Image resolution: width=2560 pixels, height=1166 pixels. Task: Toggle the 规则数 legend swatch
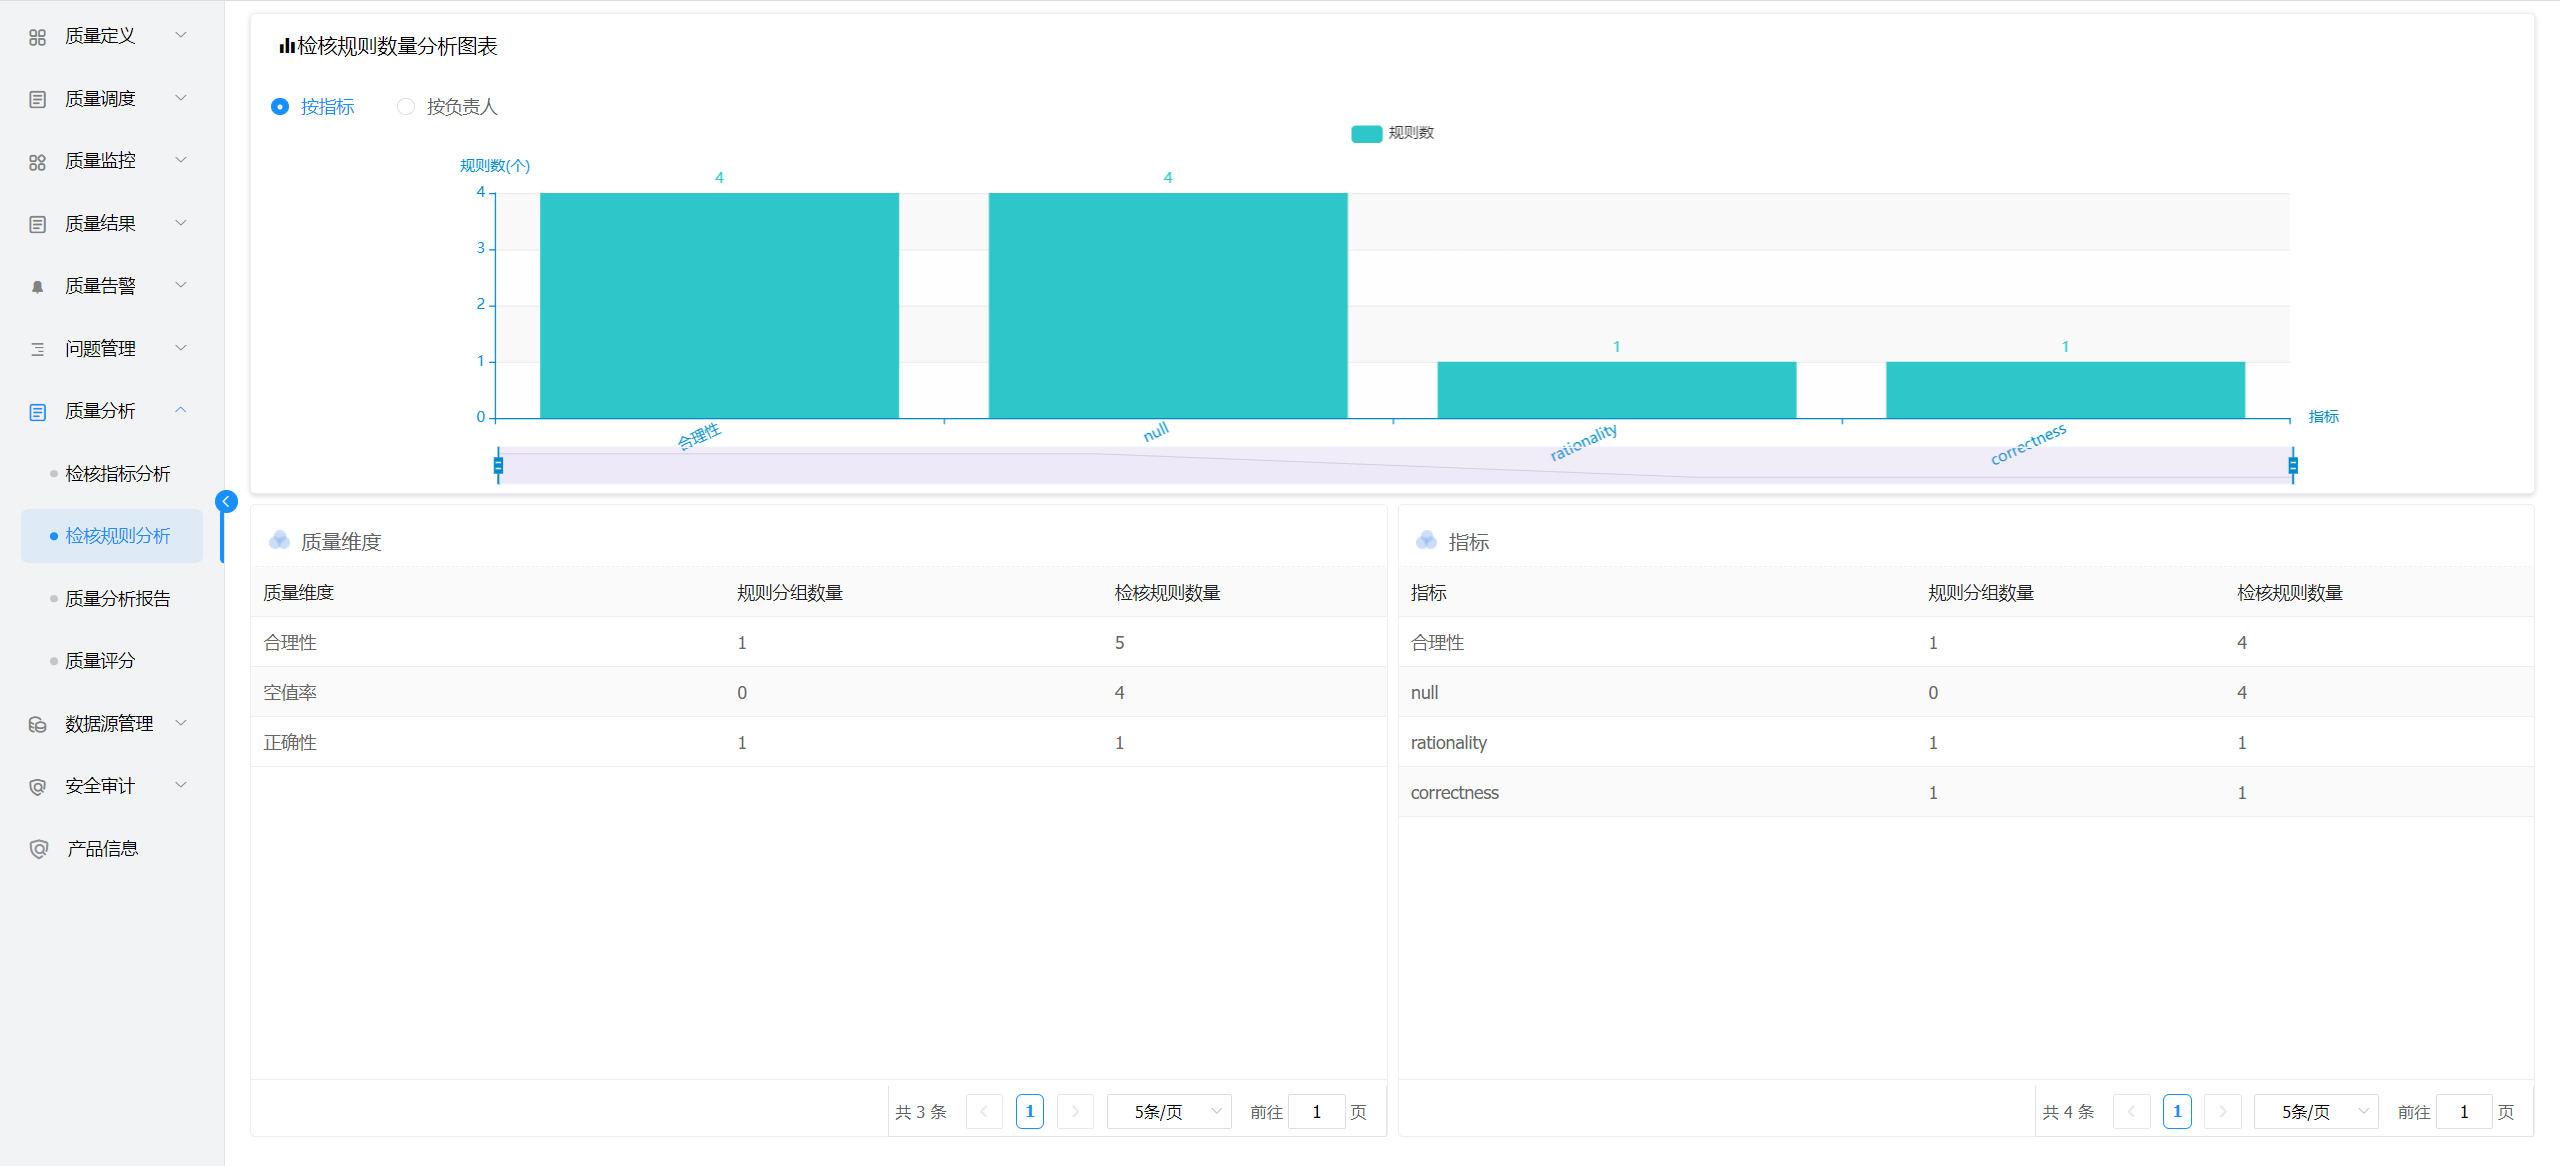point(1366,133)
